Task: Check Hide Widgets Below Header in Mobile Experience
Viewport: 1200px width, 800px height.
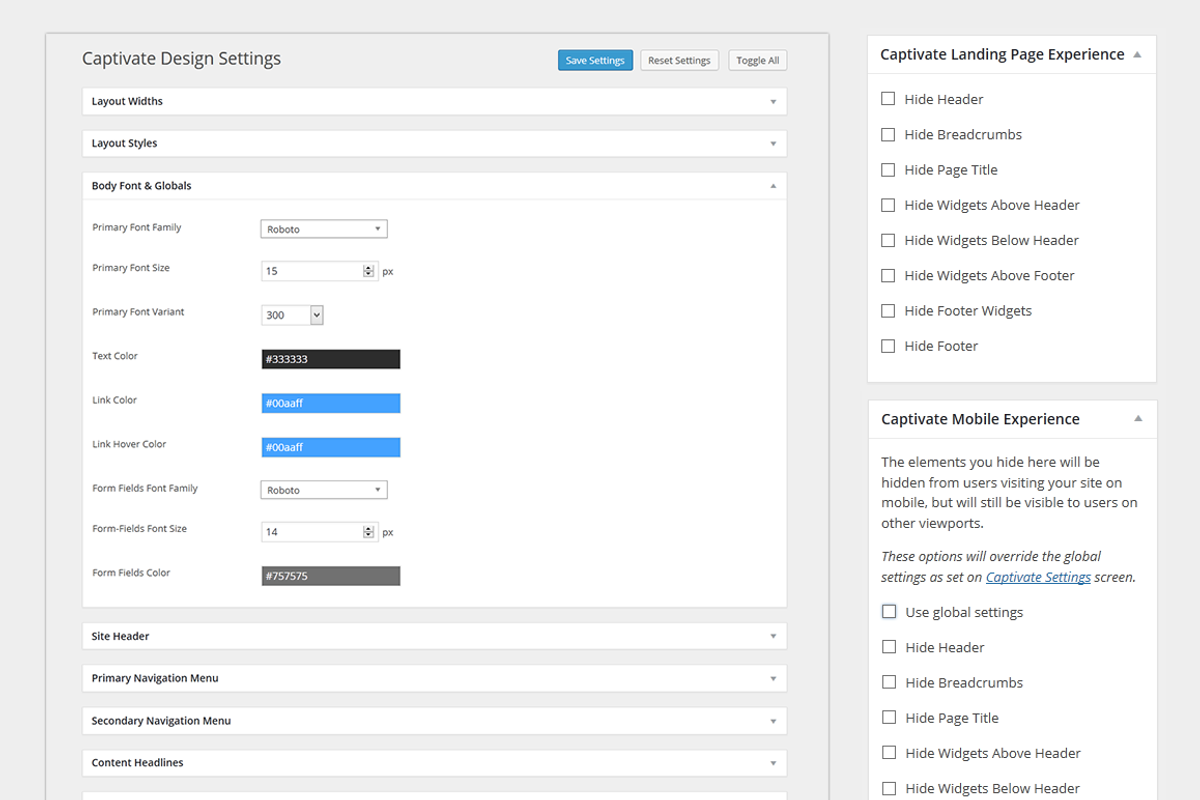Action: [x=889, y=788]
